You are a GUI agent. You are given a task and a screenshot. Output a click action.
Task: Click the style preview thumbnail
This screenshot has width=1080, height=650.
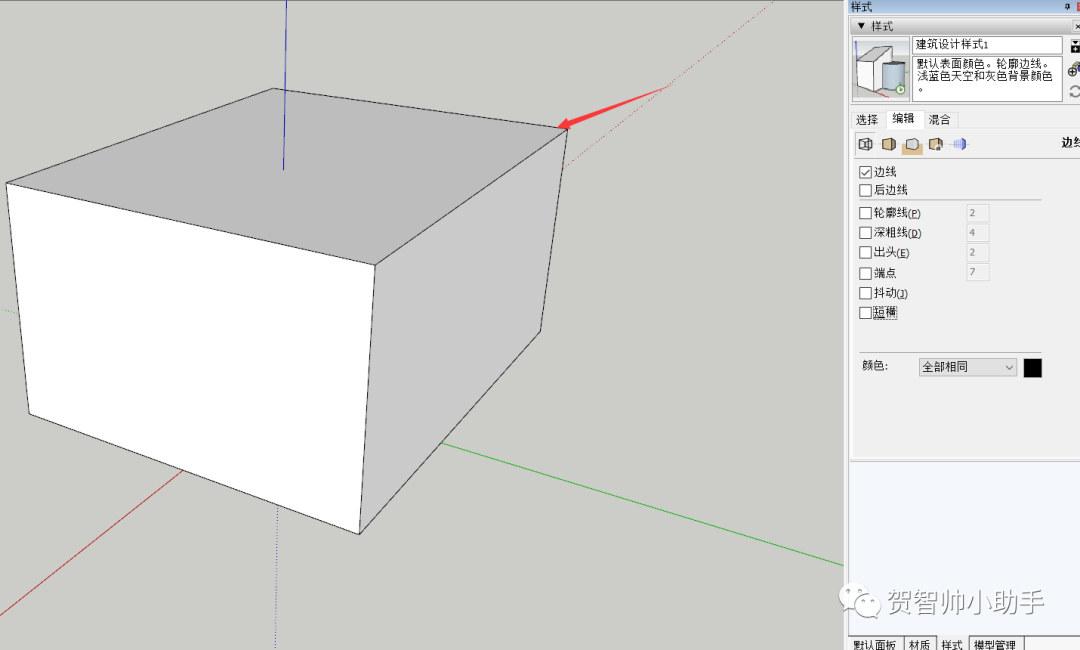tap(880, 68)
